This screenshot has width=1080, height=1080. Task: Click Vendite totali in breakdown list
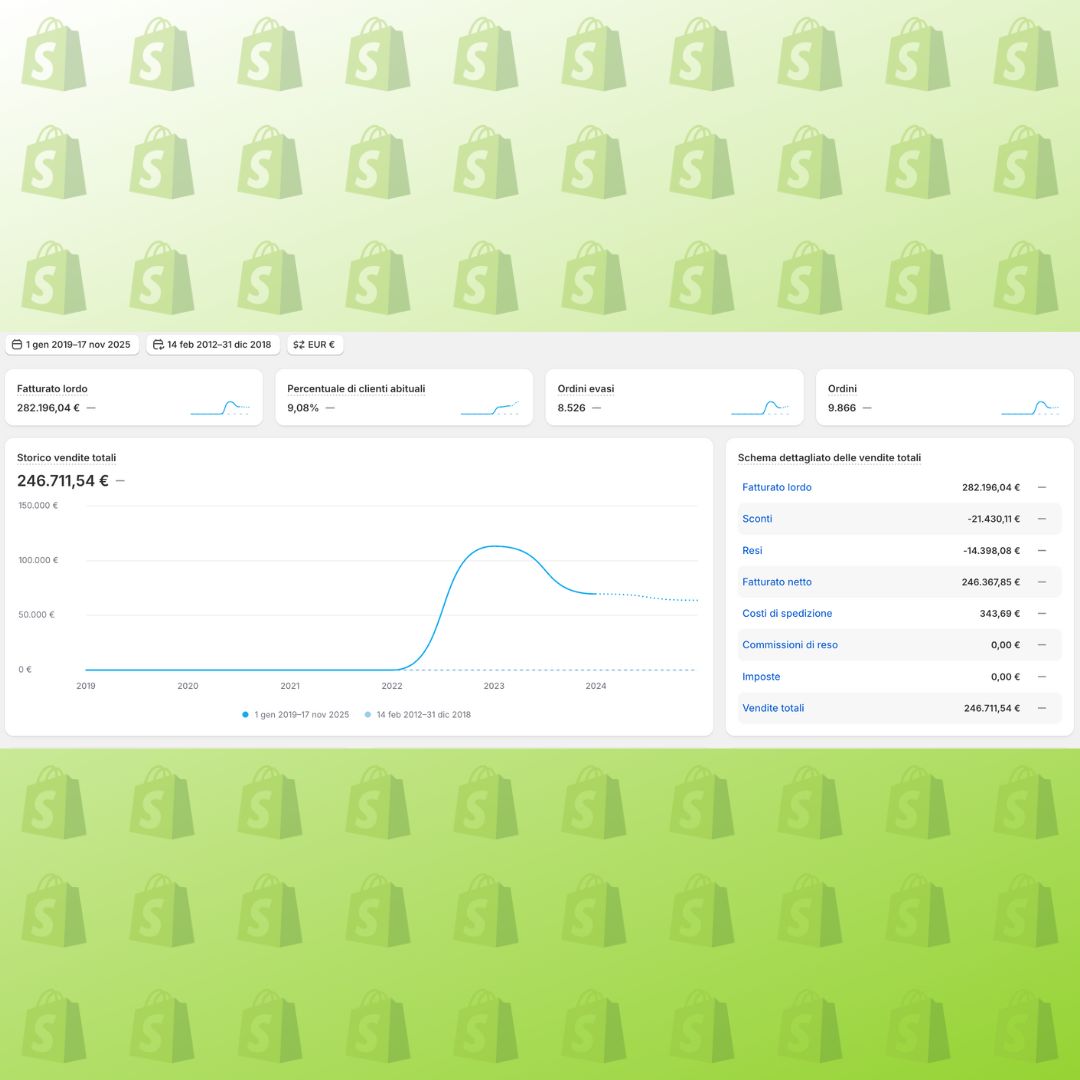773,708
